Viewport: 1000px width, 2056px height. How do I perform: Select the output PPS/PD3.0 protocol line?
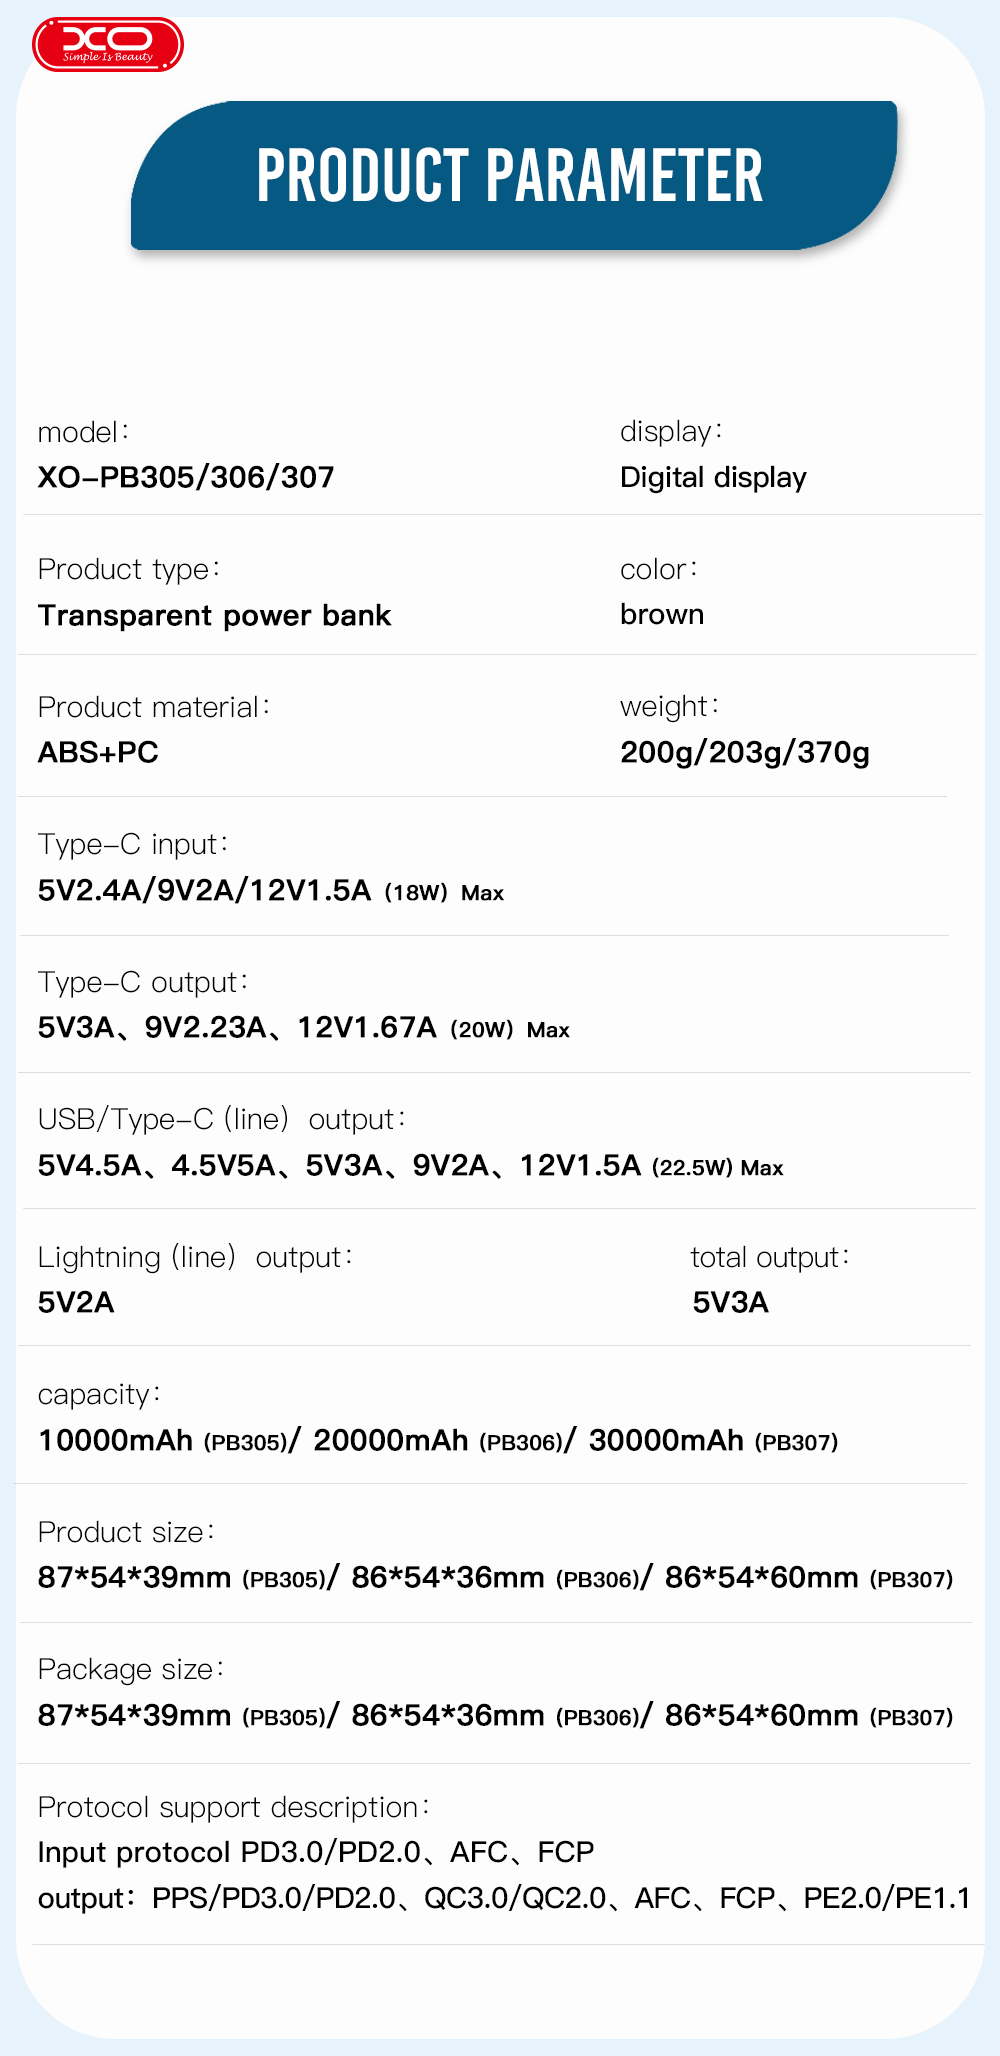pos(503,1898)
